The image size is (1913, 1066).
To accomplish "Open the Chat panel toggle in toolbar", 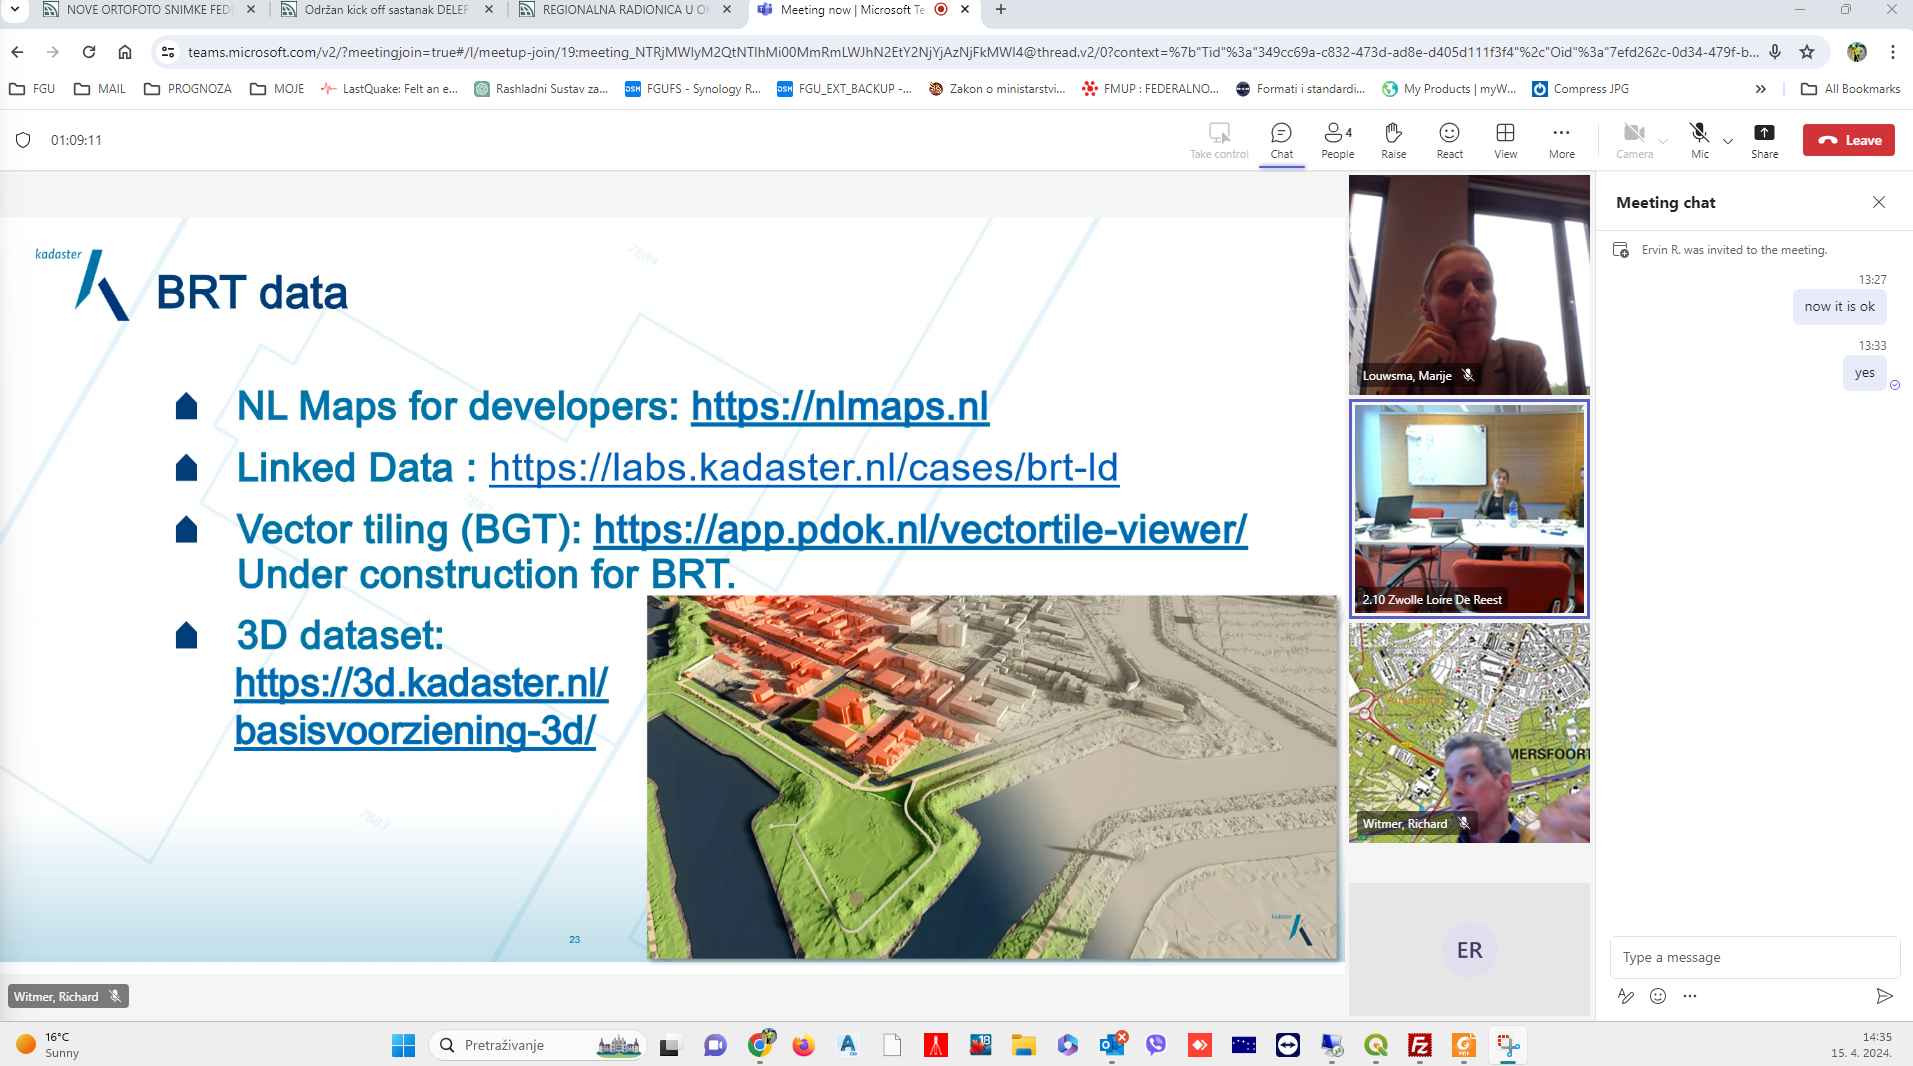I will [x=1281, y=140].
